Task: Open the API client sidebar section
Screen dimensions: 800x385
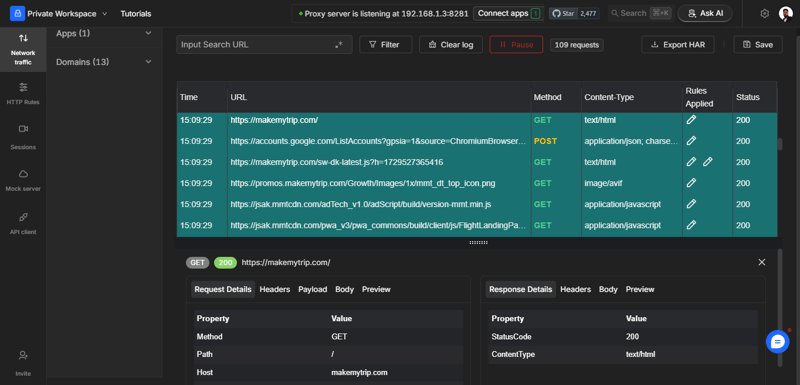Action: [x=23, y=224]
